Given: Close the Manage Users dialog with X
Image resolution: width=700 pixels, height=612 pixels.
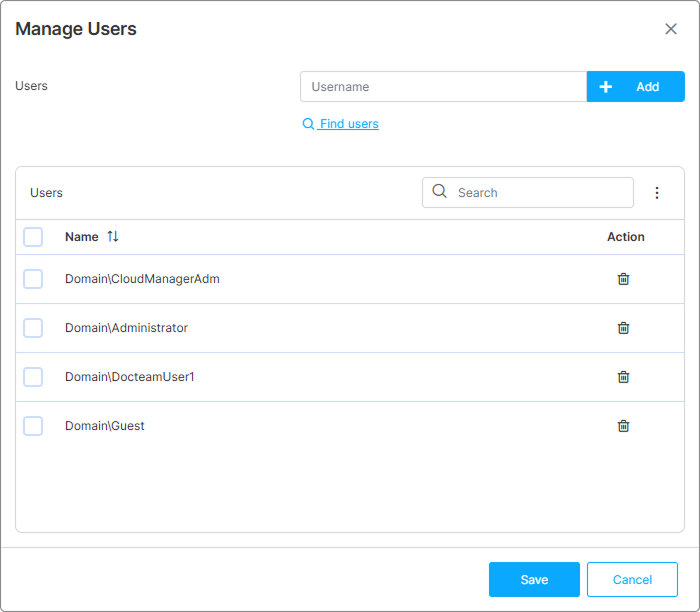Looking at the screenshot, I should (671, 29).
